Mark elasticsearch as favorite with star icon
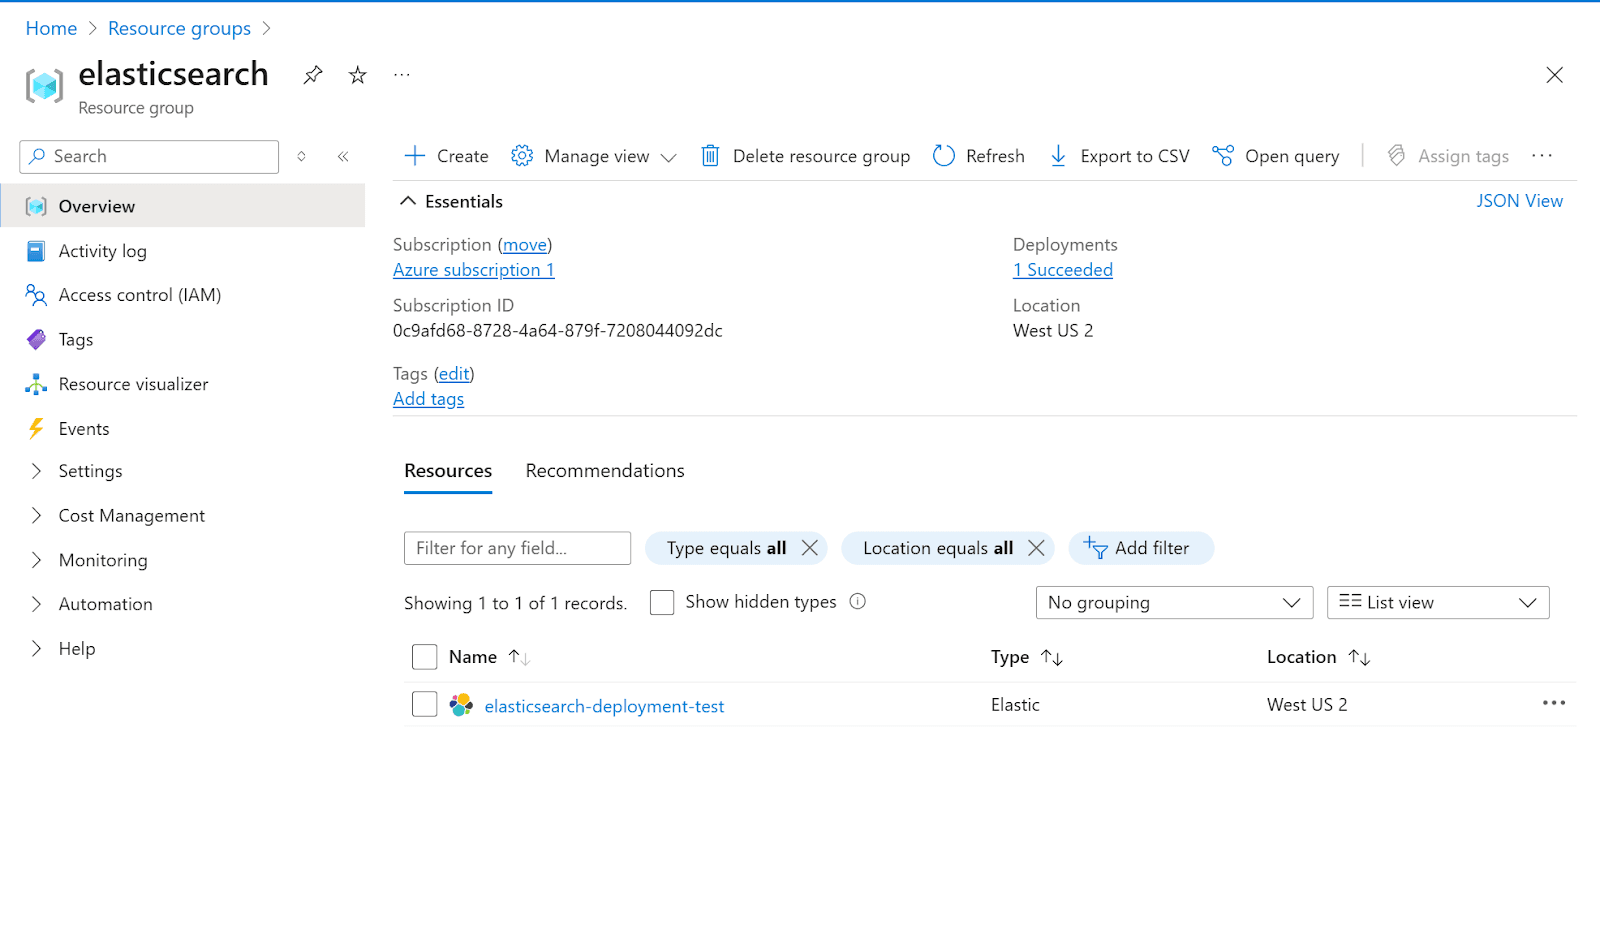The image size is (1600, 930). pyautogui.click(x=357, y=75)
